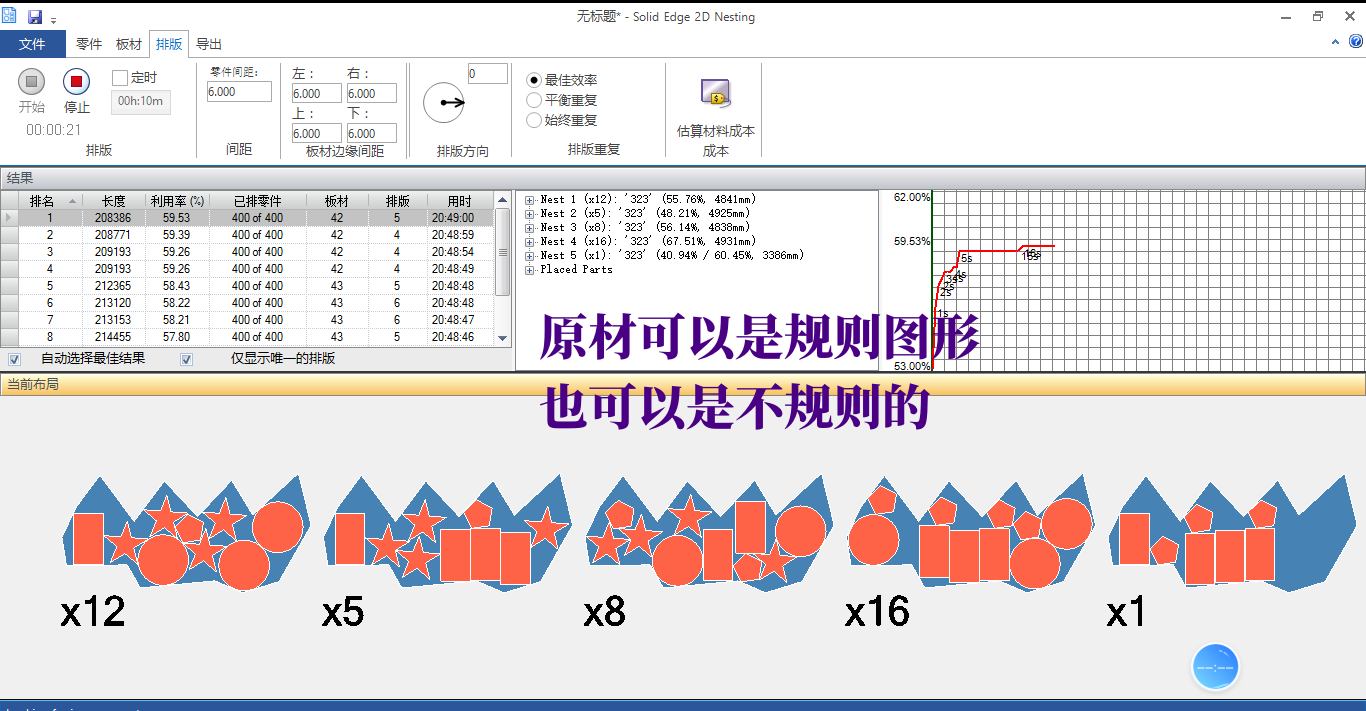The width and height of the screenshot is (1366, 711).
Task: Choose 始终重复 radio option
Action: 534,120
